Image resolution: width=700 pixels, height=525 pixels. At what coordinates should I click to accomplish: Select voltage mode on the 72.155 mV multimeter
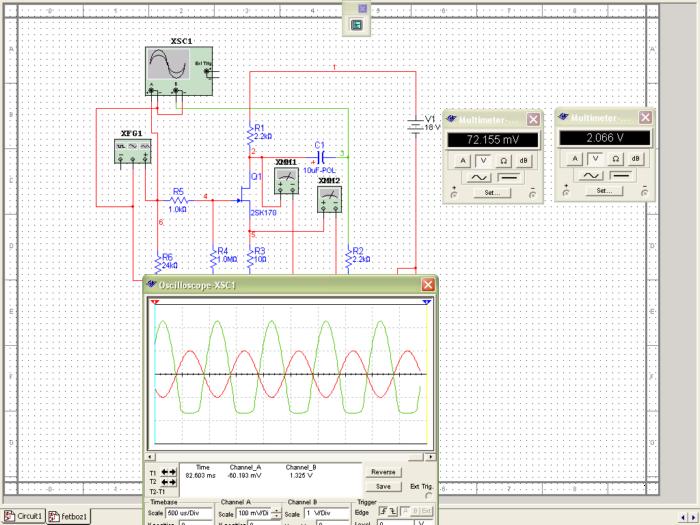click(483, 161)
